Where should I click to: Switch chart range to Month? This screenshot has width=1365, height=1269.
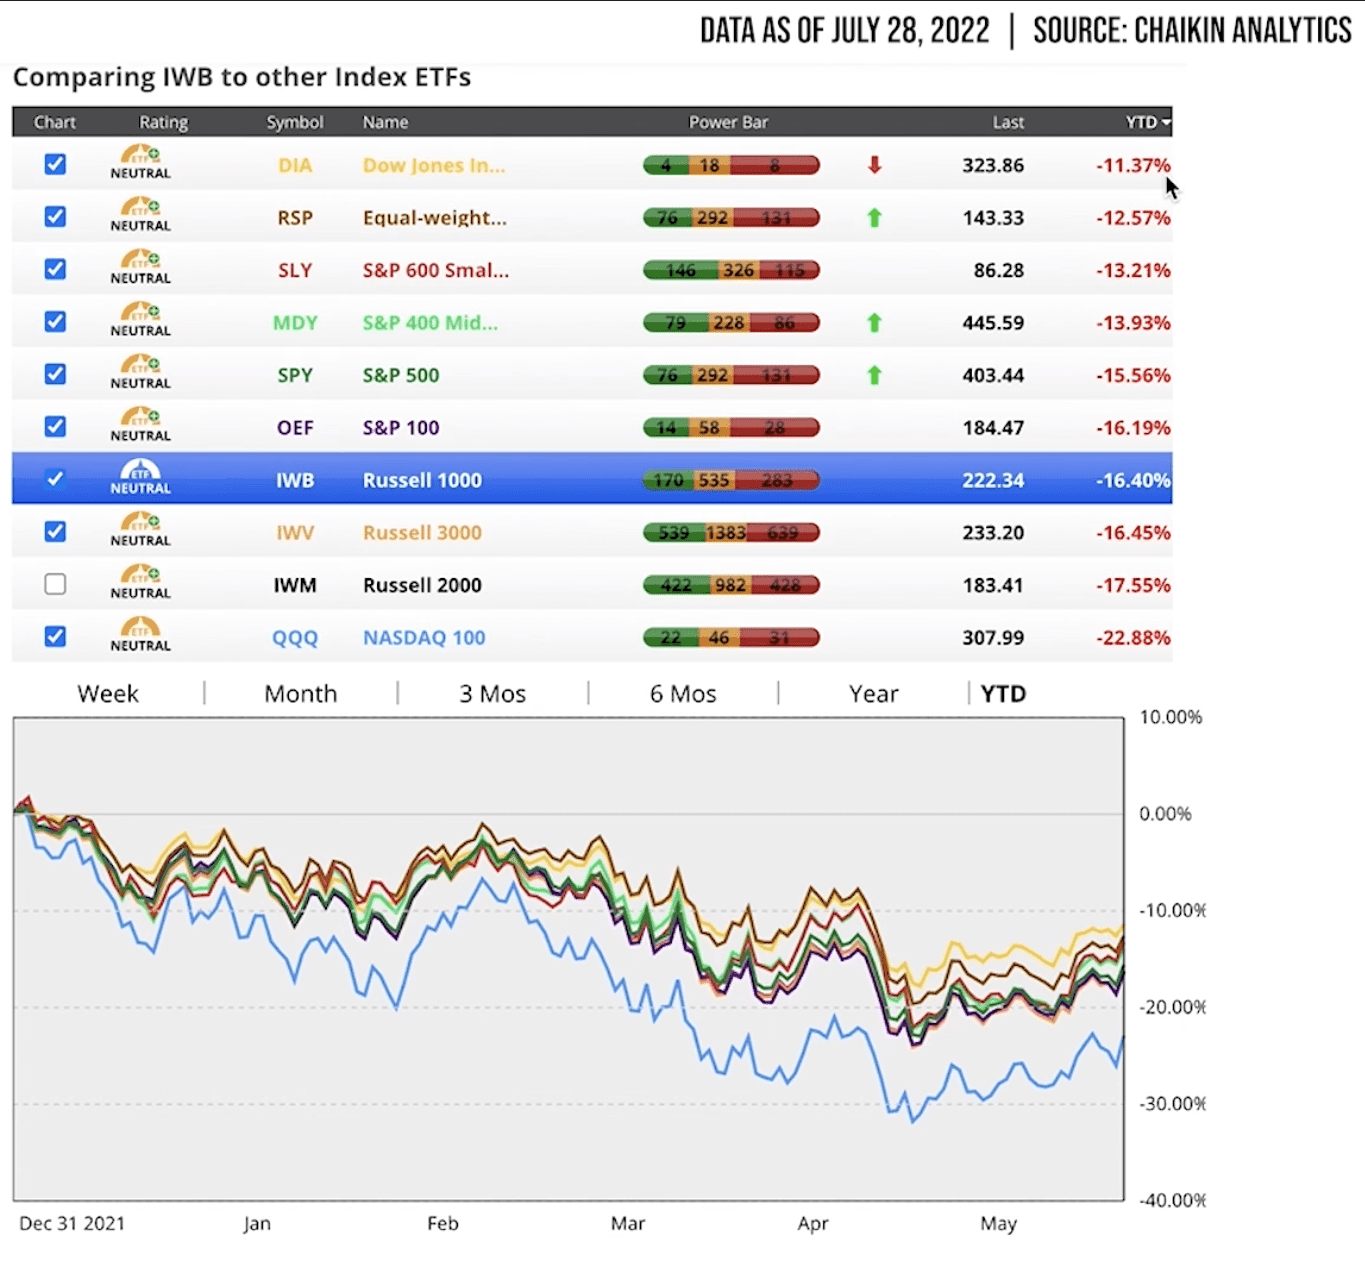pos(300,693)
